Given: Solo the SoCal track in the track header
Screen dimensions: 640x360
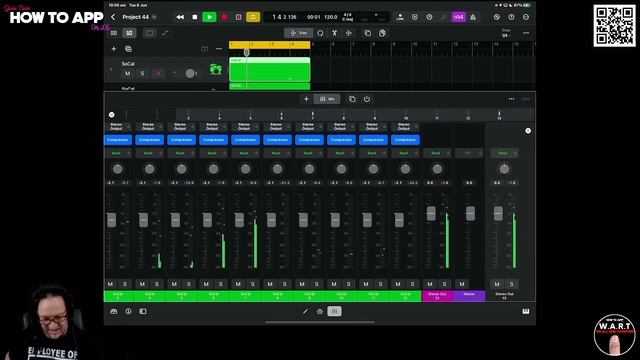Looking at the screenshot, I should [142, 73].
